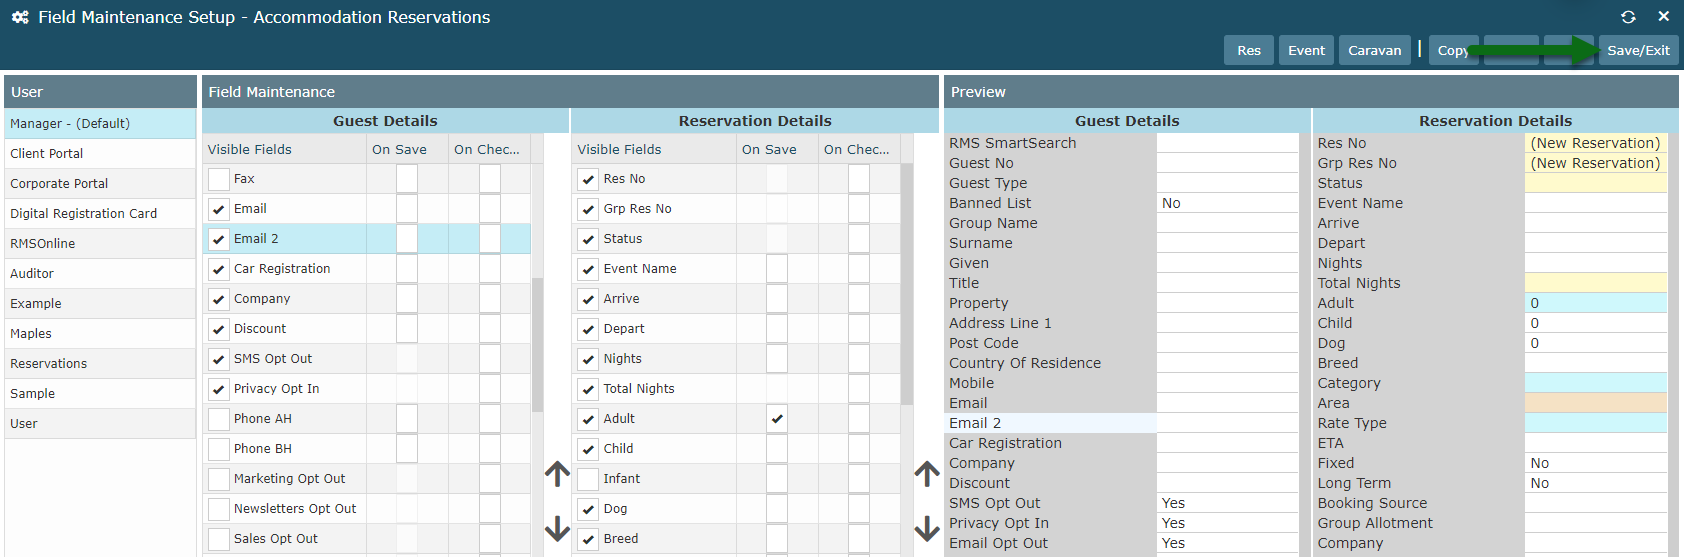1684x557 pixels.
Task: Select Auditor user
Action: point(100,274)
